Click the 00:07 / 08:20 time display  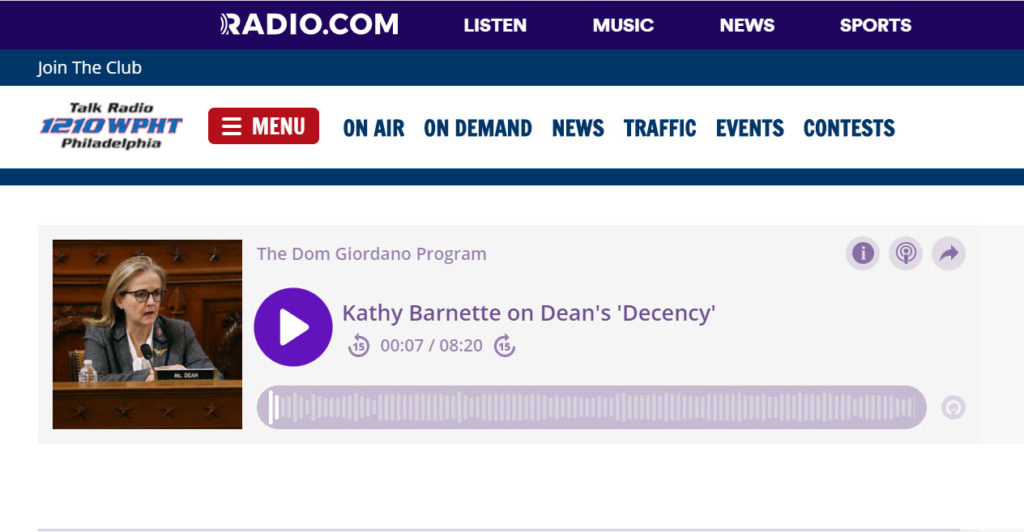point(432,345)
